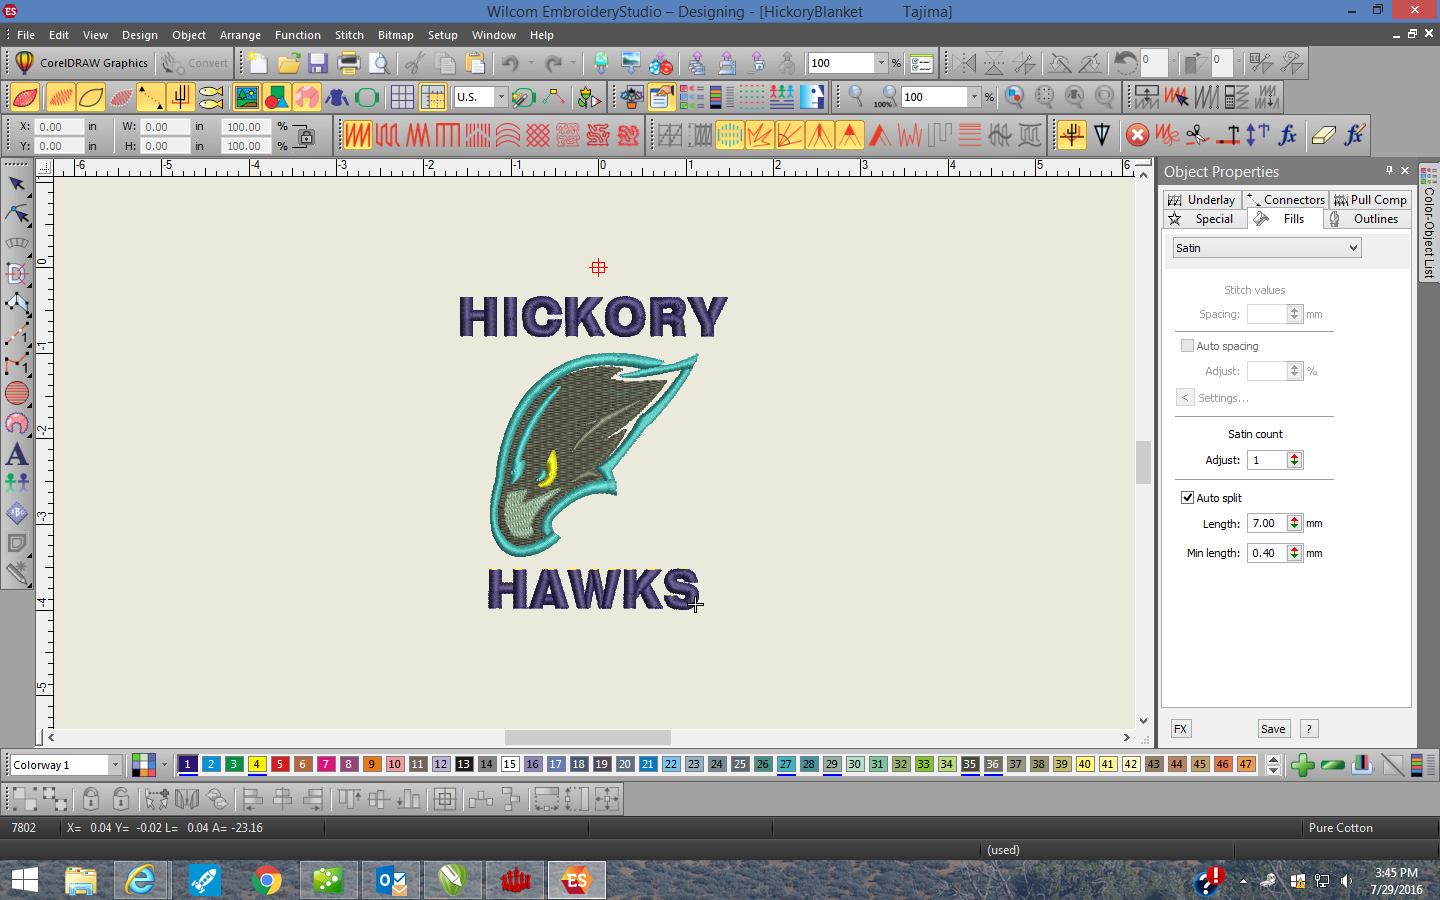Open Chrome from the Windows taskbar
Viewport: 1440px width, 900px height.
tap(267, 880)
